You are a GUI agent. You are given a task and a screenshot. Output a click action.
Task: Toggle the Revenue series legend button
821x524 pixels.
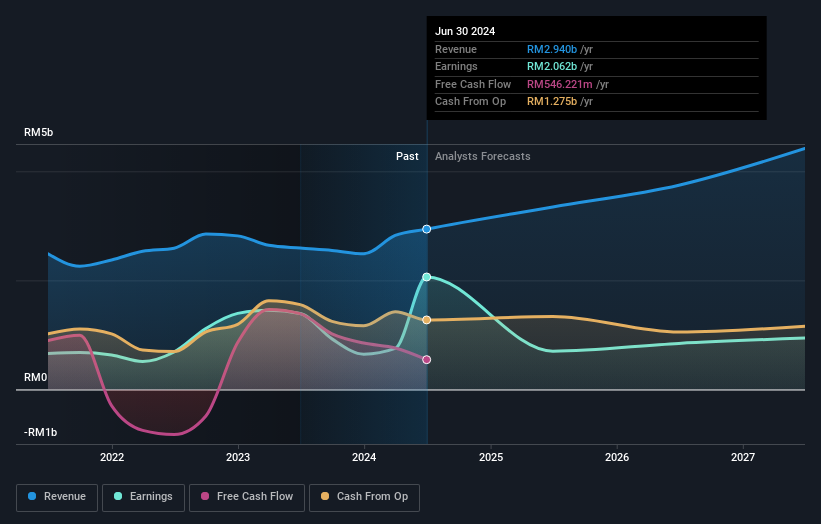pos(57,497)
